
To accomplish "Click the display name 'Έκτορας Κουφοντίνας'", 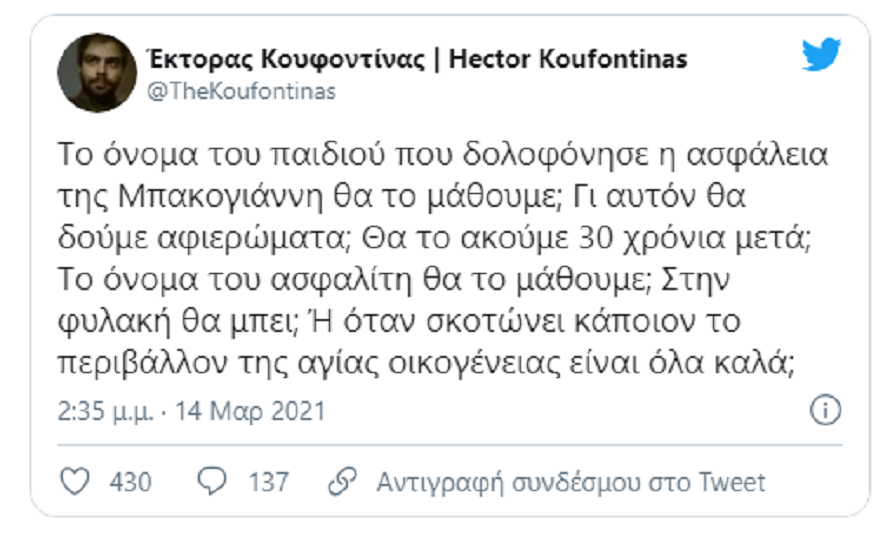I will [286, 59].
